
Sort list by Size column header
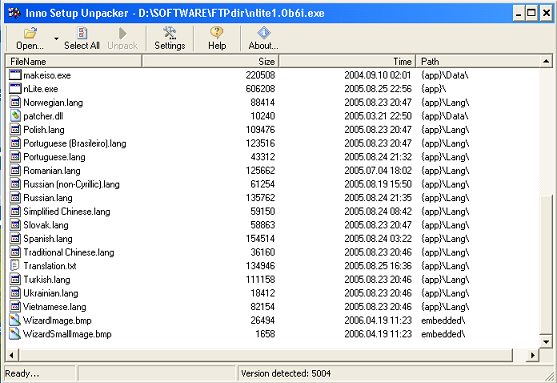click(x=210, y=61)
